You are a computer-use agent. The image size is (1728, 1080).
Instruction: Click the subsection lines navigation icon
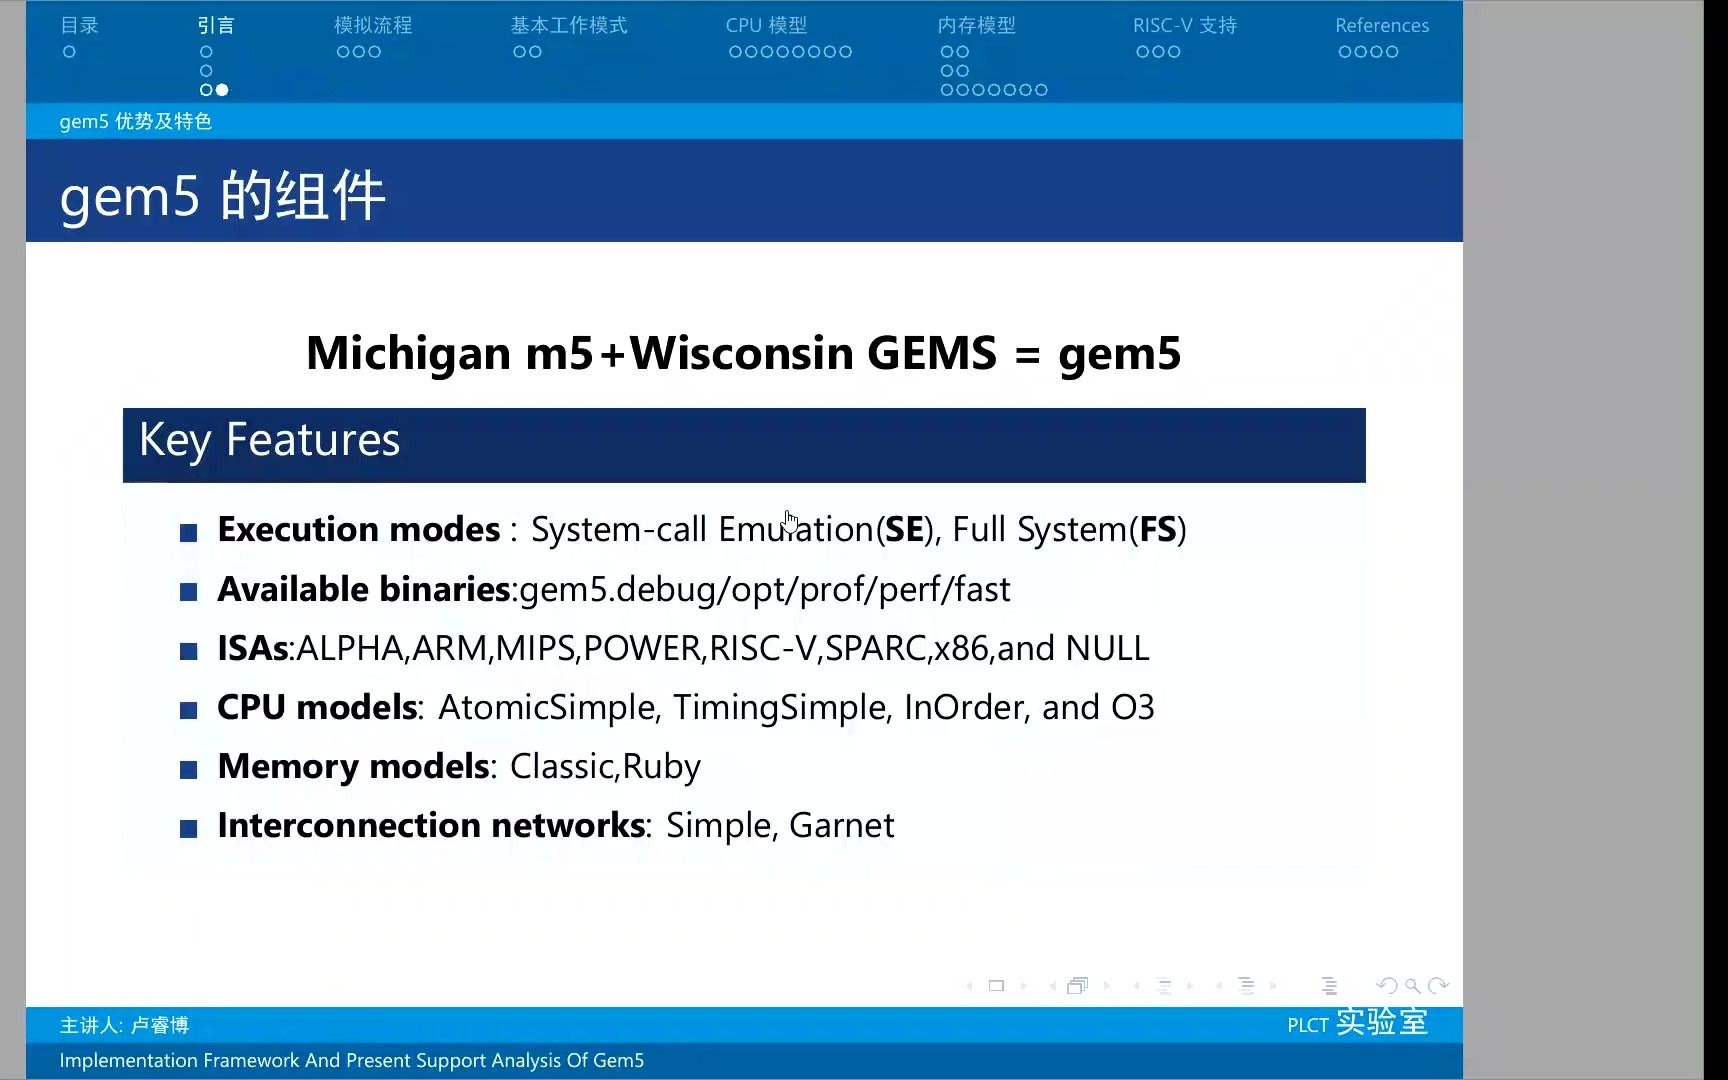tap(1163, 986)
